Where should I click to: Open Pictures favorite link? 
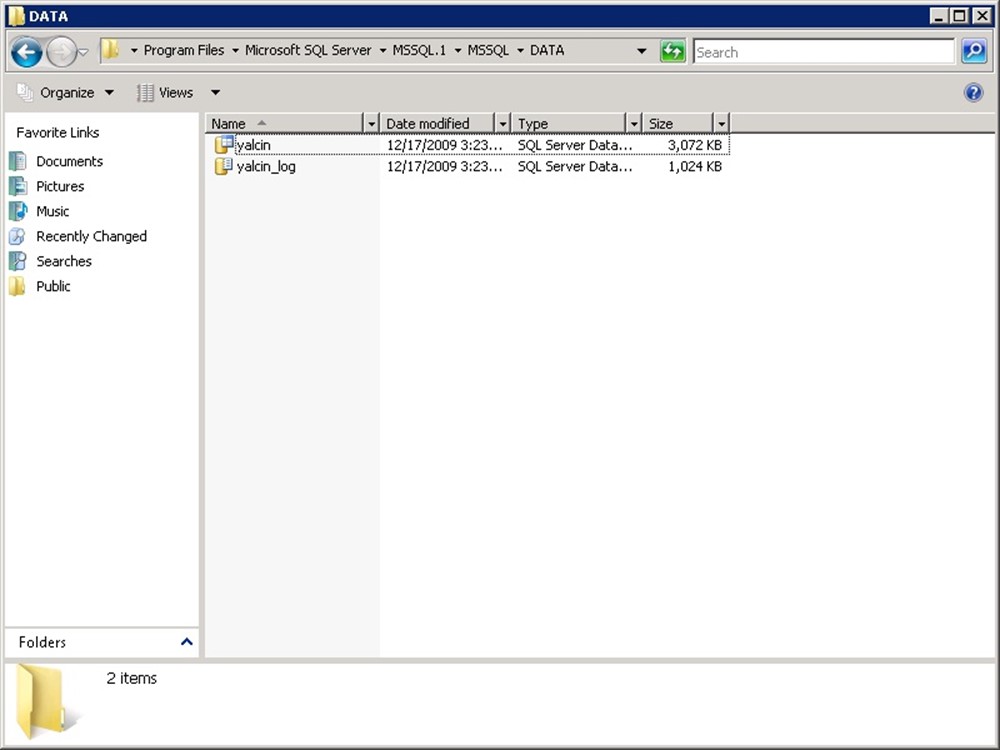coord(60,186)
